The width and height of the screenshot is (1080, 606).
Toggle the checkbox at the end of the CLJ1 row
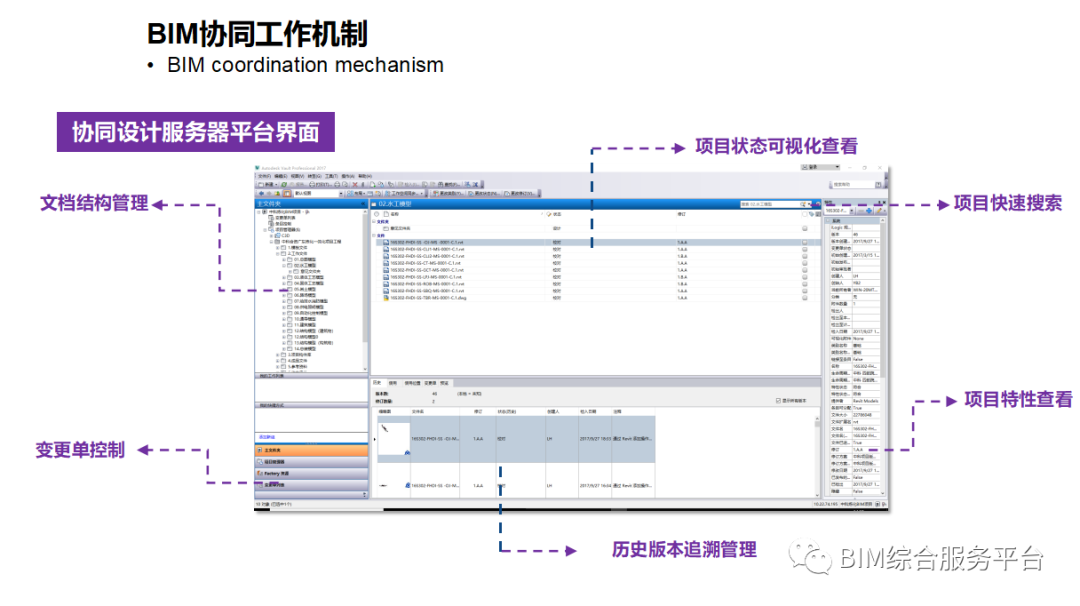coord(804,249)
